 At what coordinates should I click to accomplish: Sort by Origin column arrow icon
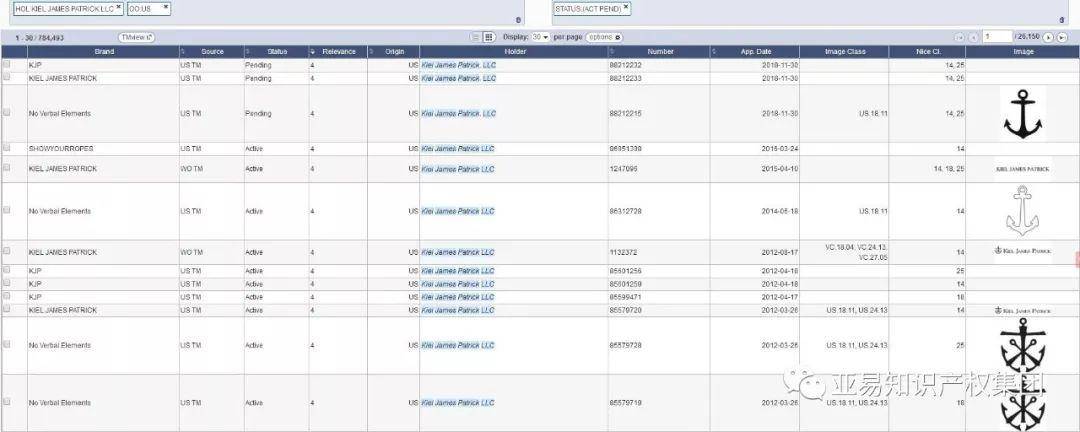point(371,52)
